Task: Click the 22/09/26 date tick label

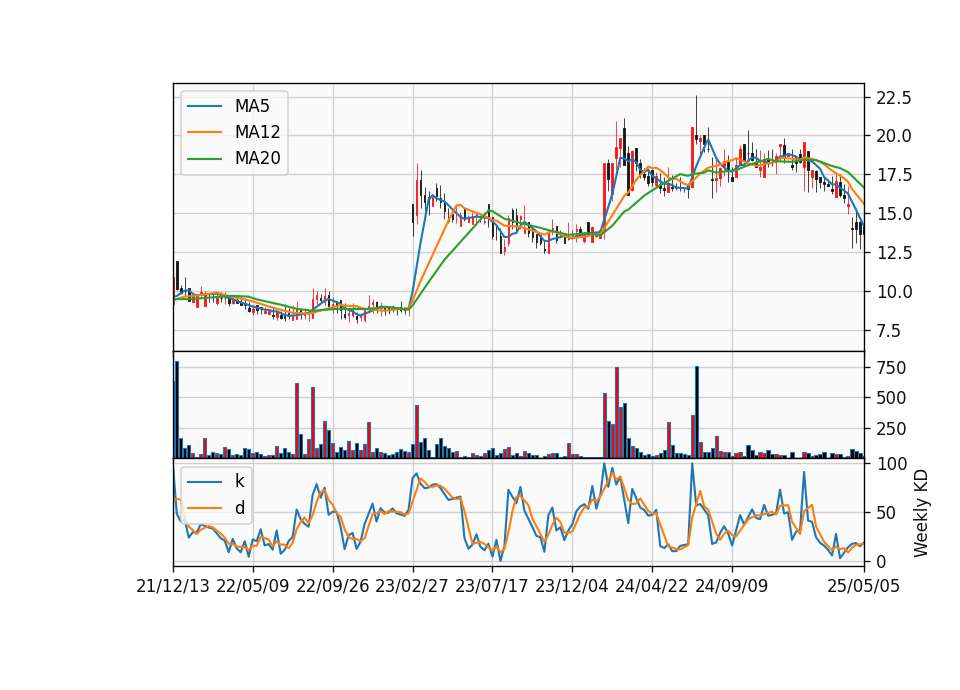Action: pyautogui.click(x=333, y=587)
